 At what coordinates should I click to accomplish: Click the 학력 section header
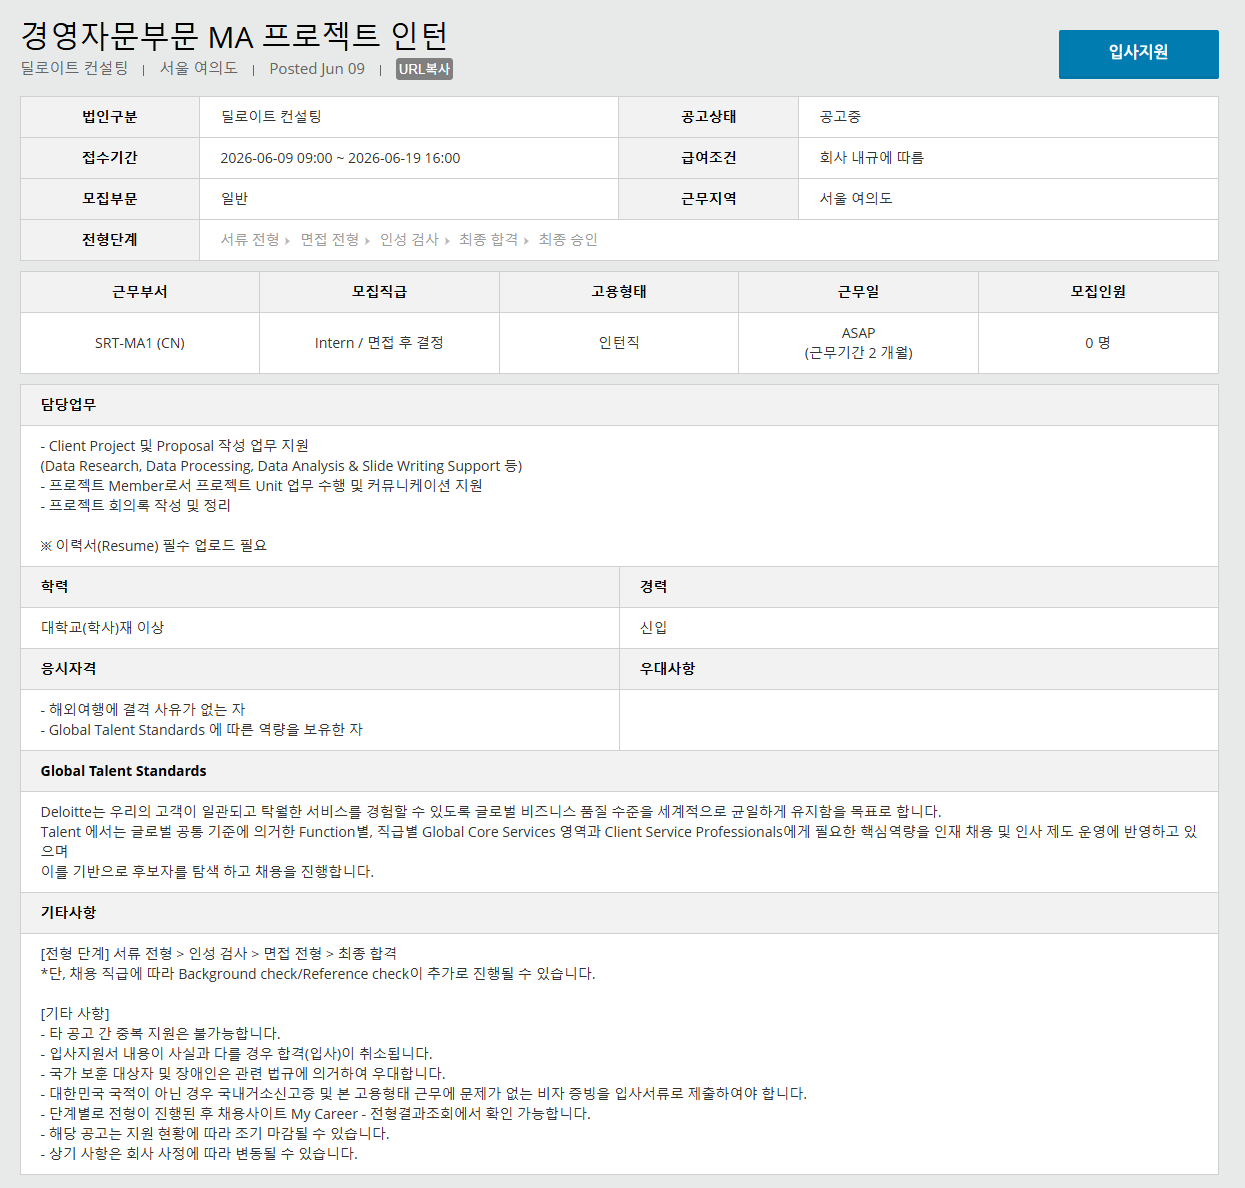click(320, 587)
